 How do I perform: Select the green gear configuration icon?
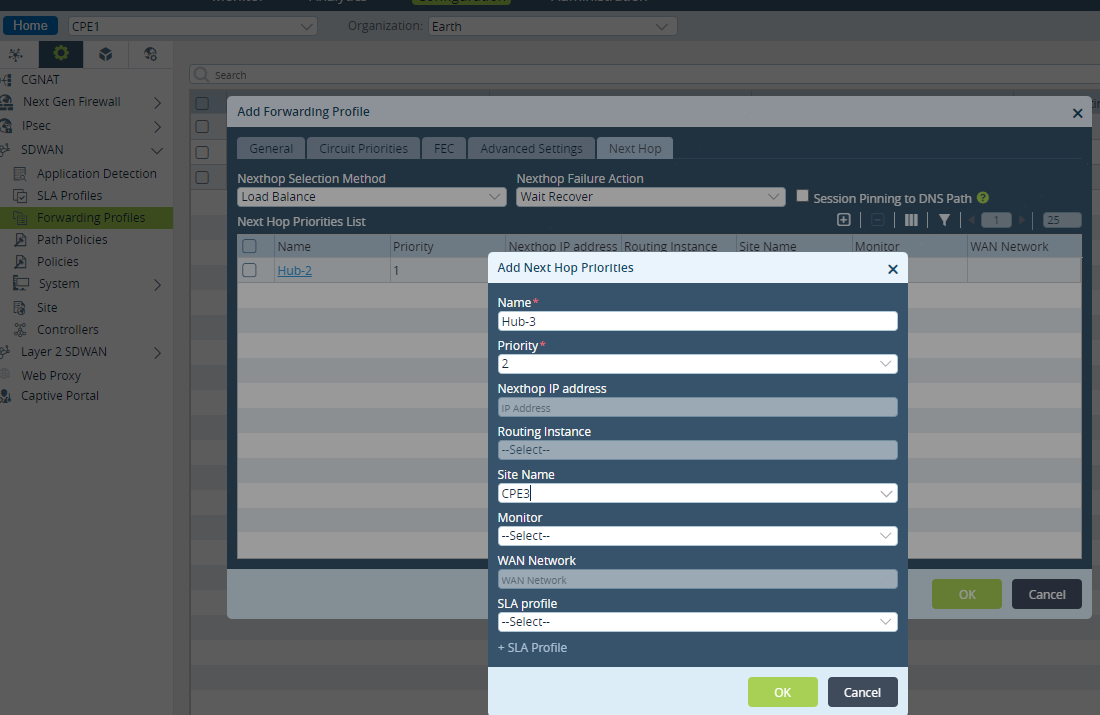[61, 53]
